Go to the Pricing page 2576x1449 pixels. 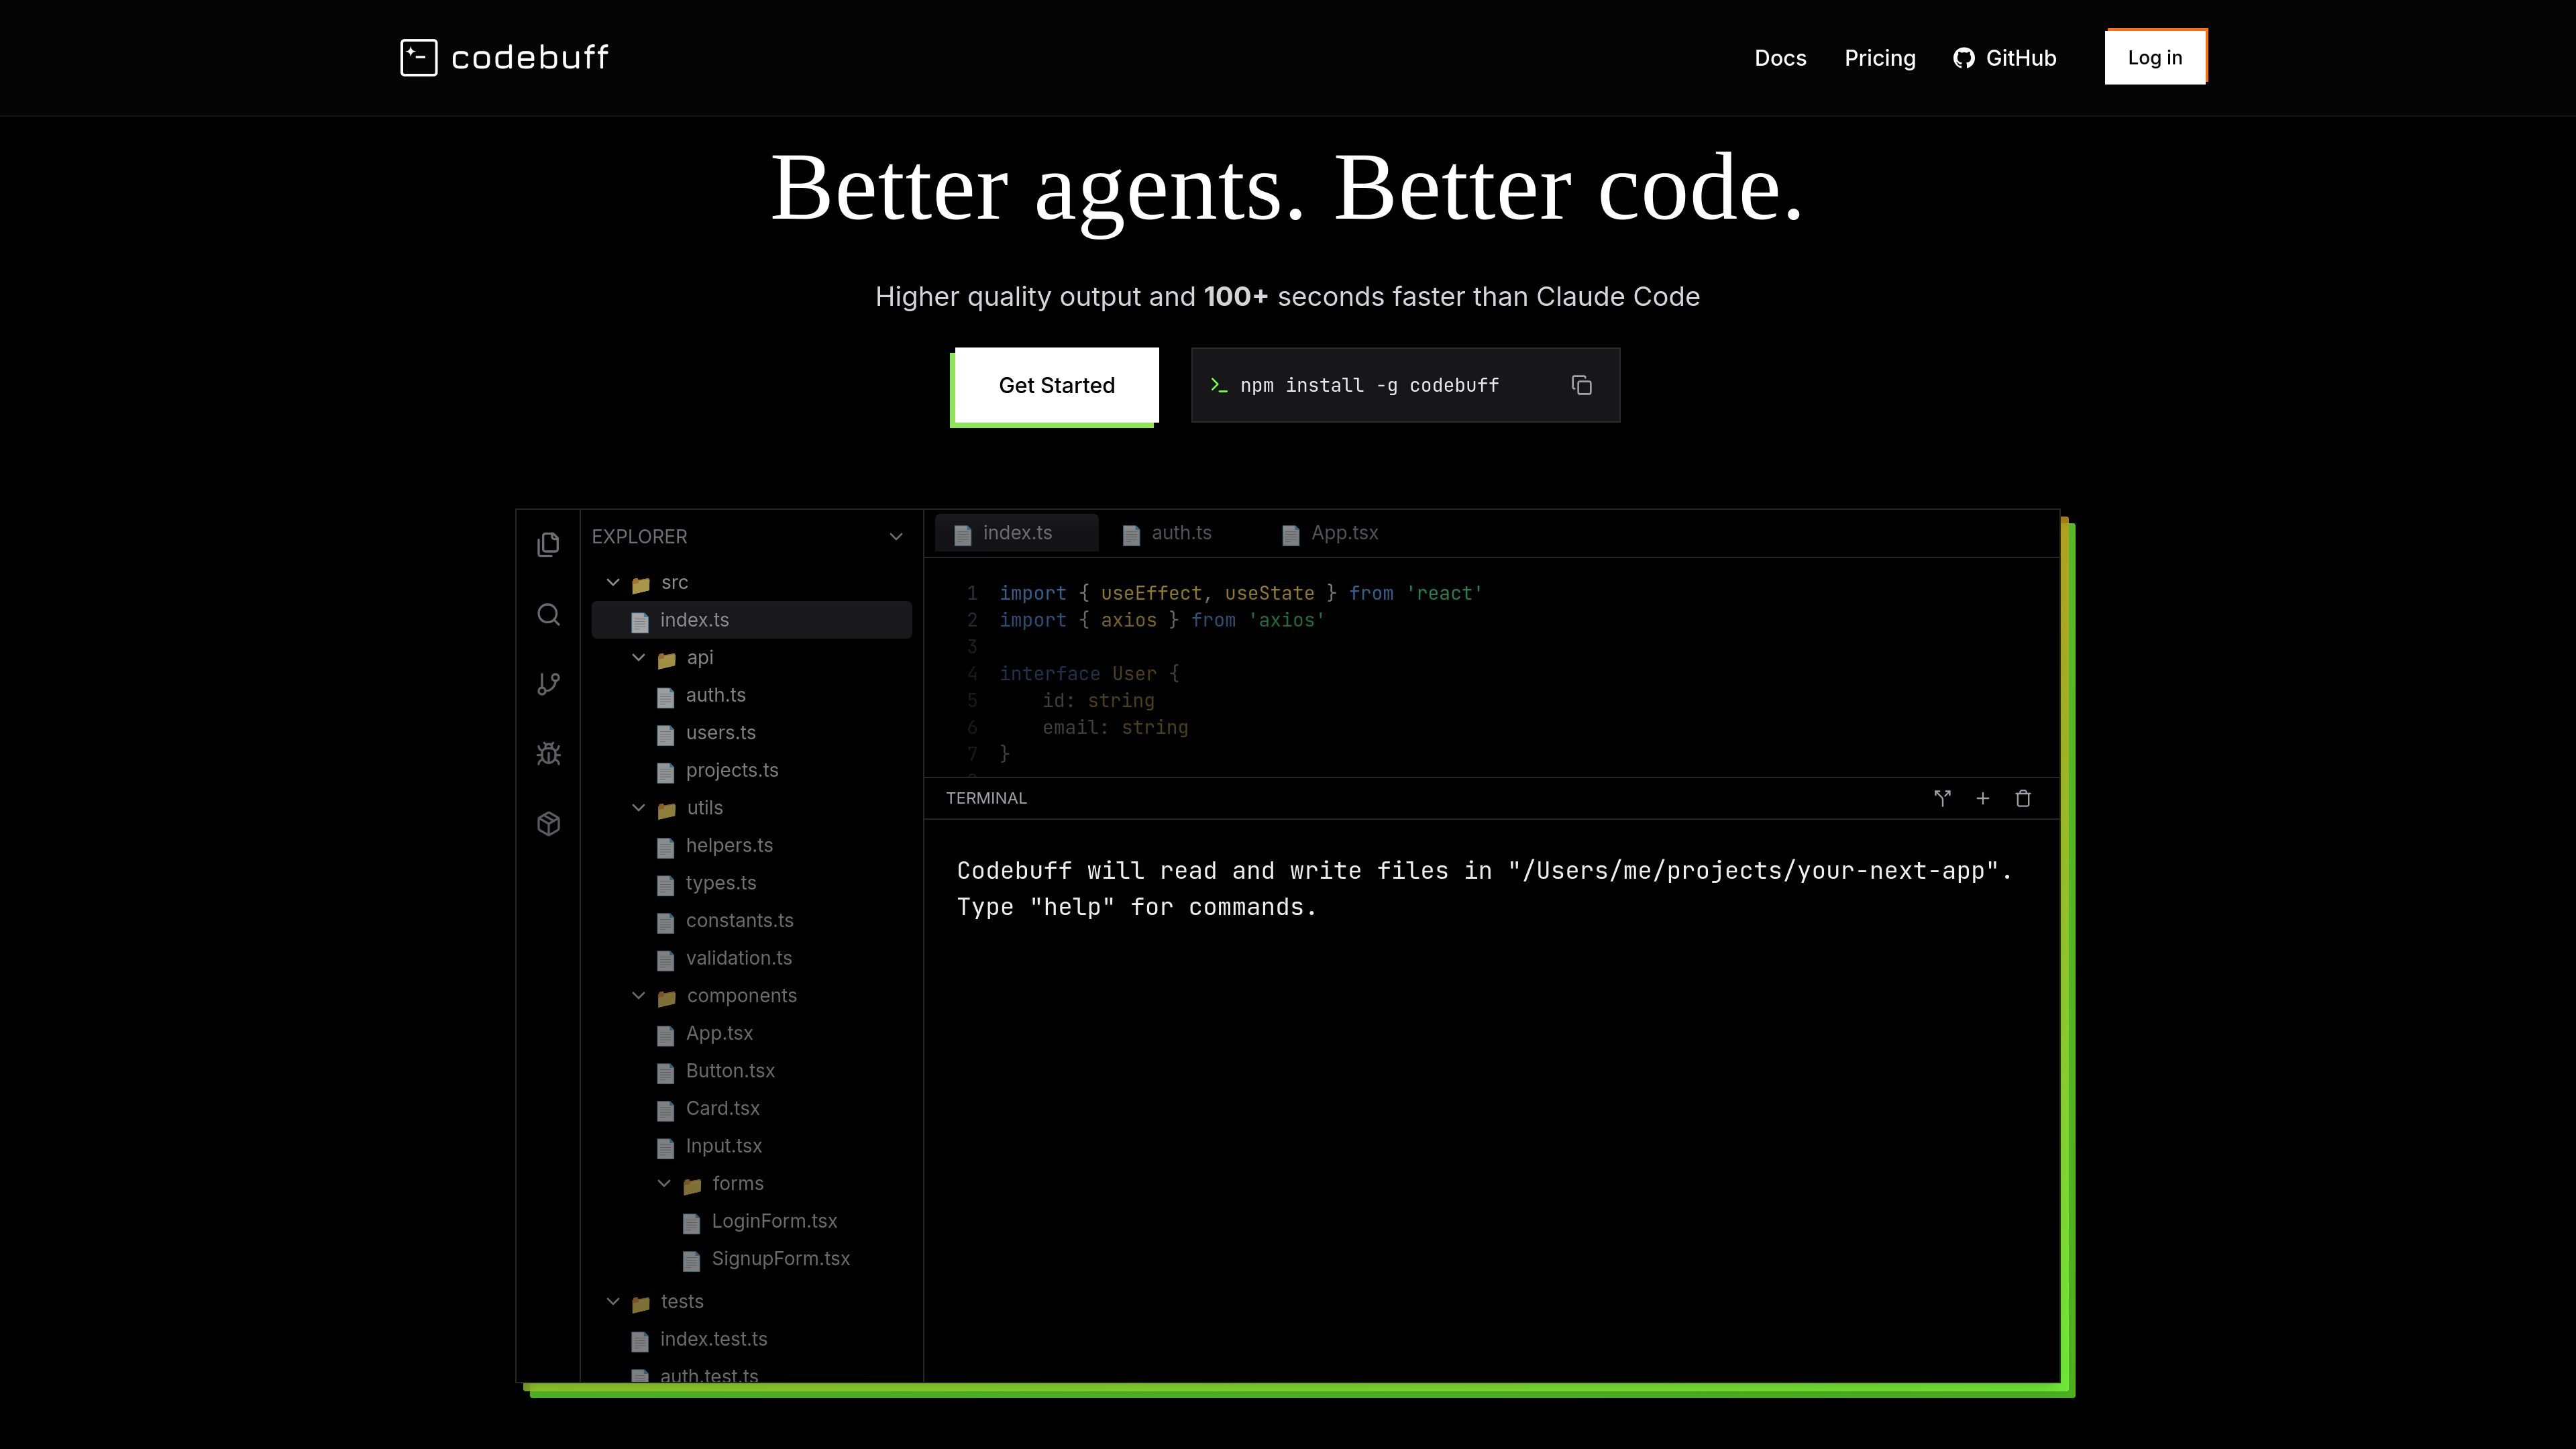coord(1880,58)
